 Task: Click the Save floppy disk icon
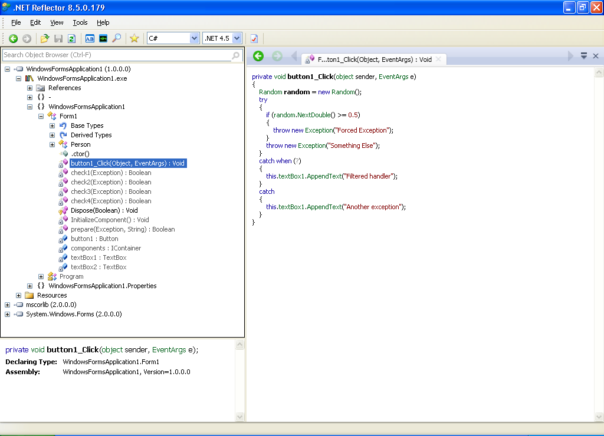[x=58, y=39]
